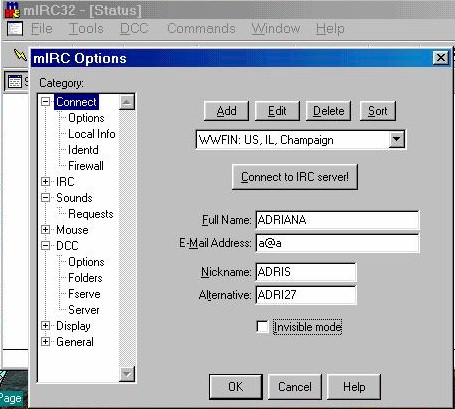Click the lightning bolt connect toolbar icon
This screenshot has height=409, width=455.
20,55
